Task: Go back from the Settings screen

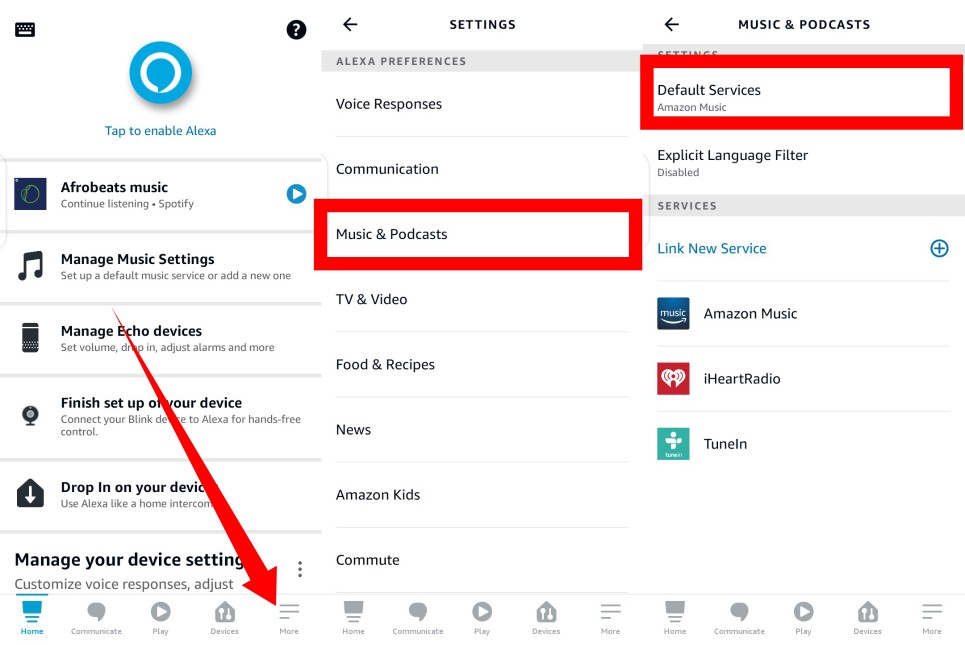Action: pyautogui.click(x=350, y=25)
